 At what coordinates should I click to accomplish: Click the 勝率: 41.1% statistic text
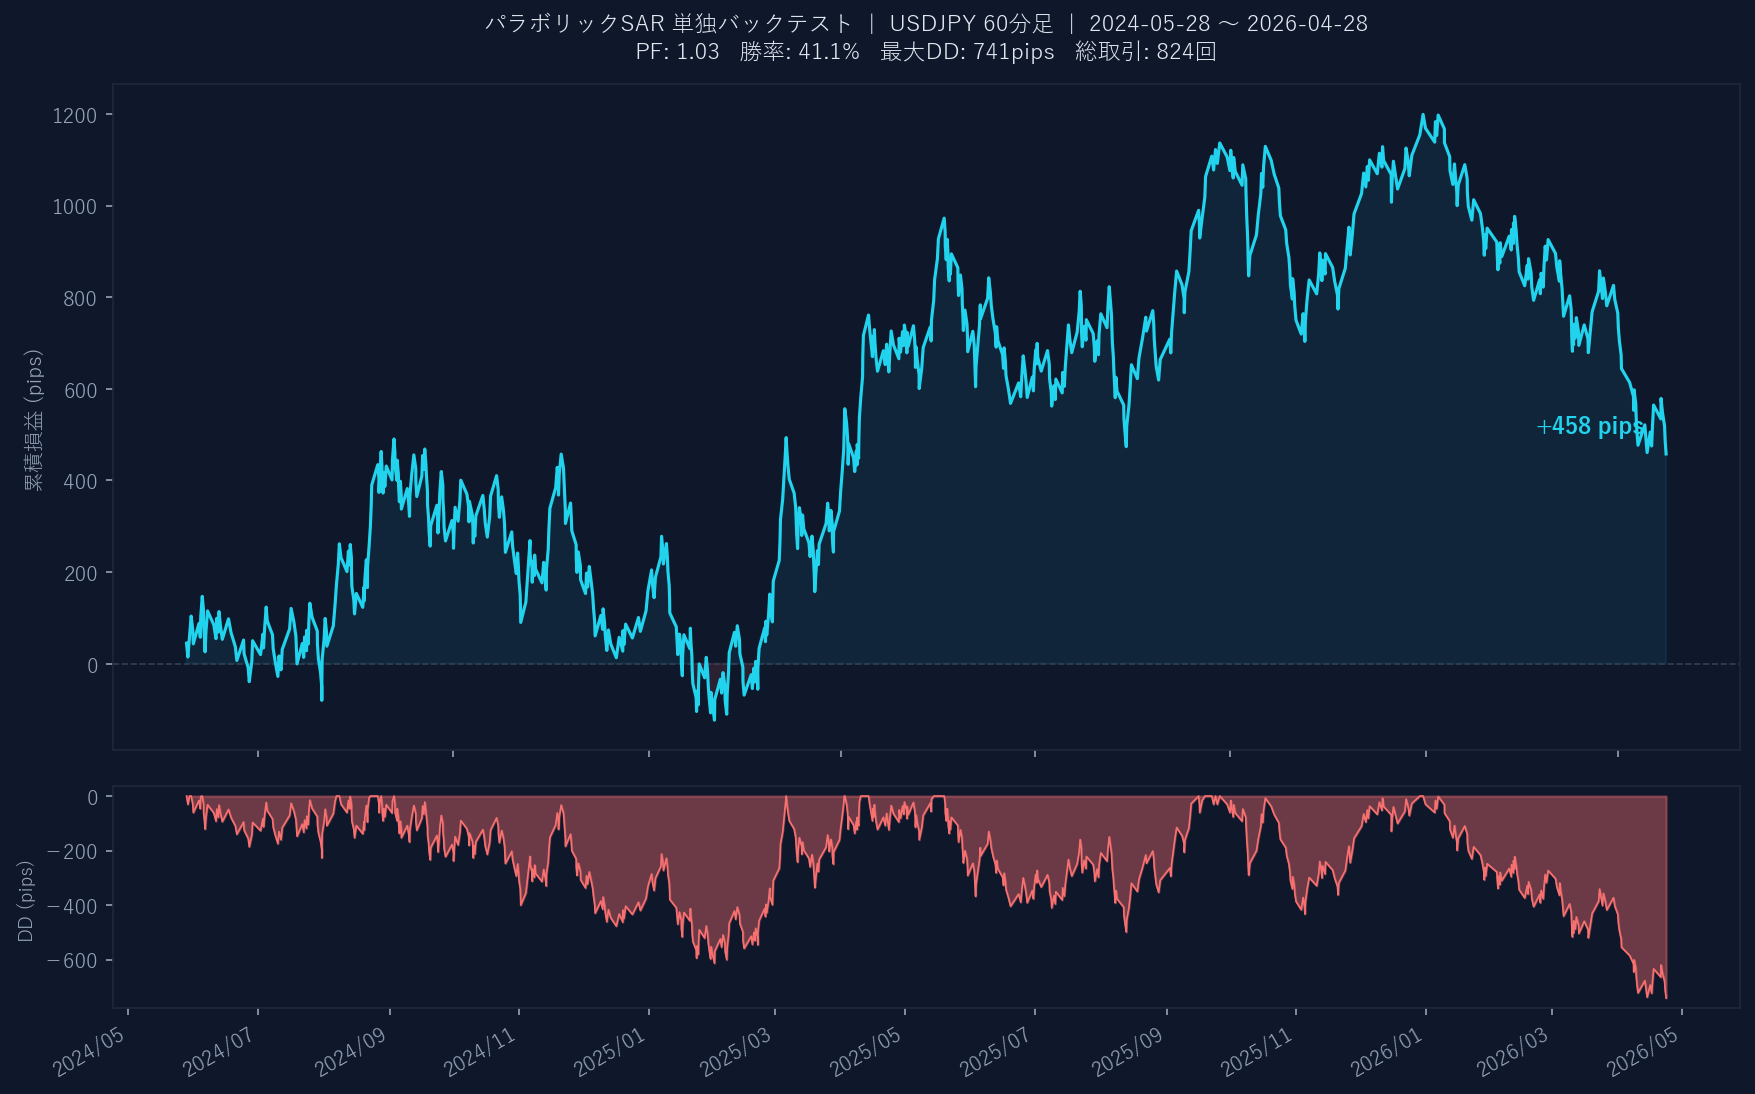tap(799, 52)
